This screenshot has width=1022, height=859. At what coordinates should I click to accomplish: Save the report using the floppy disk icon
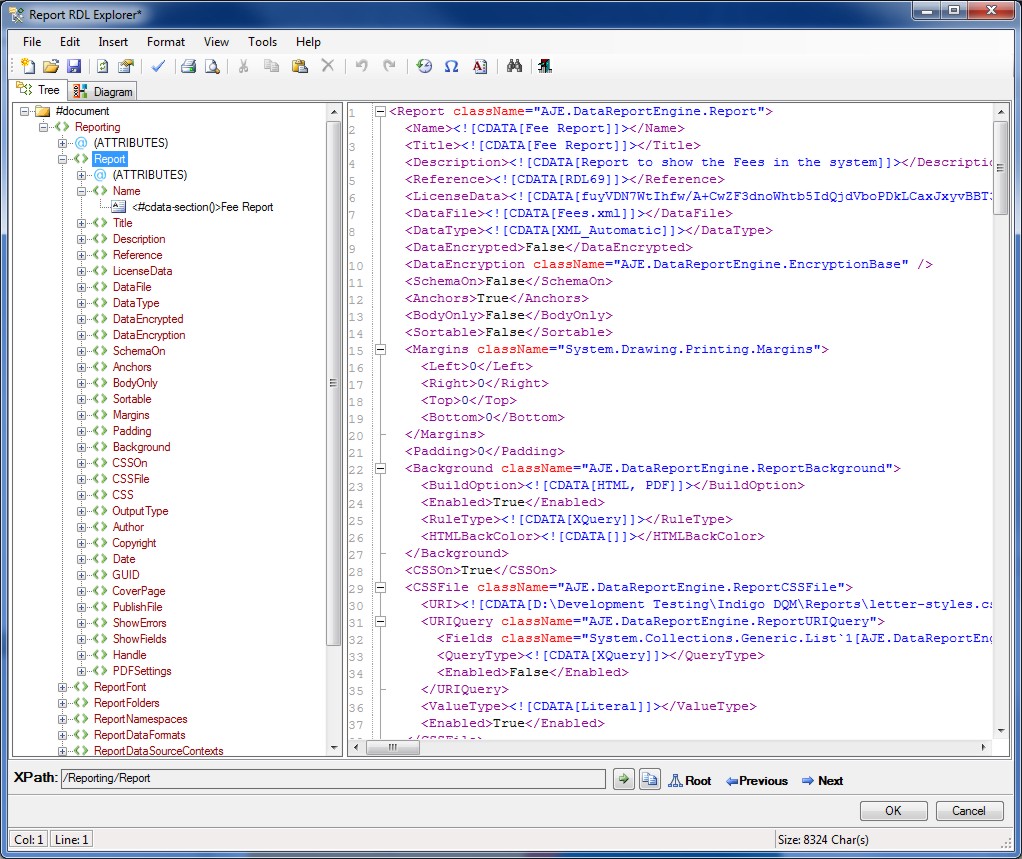click(73, 67)
